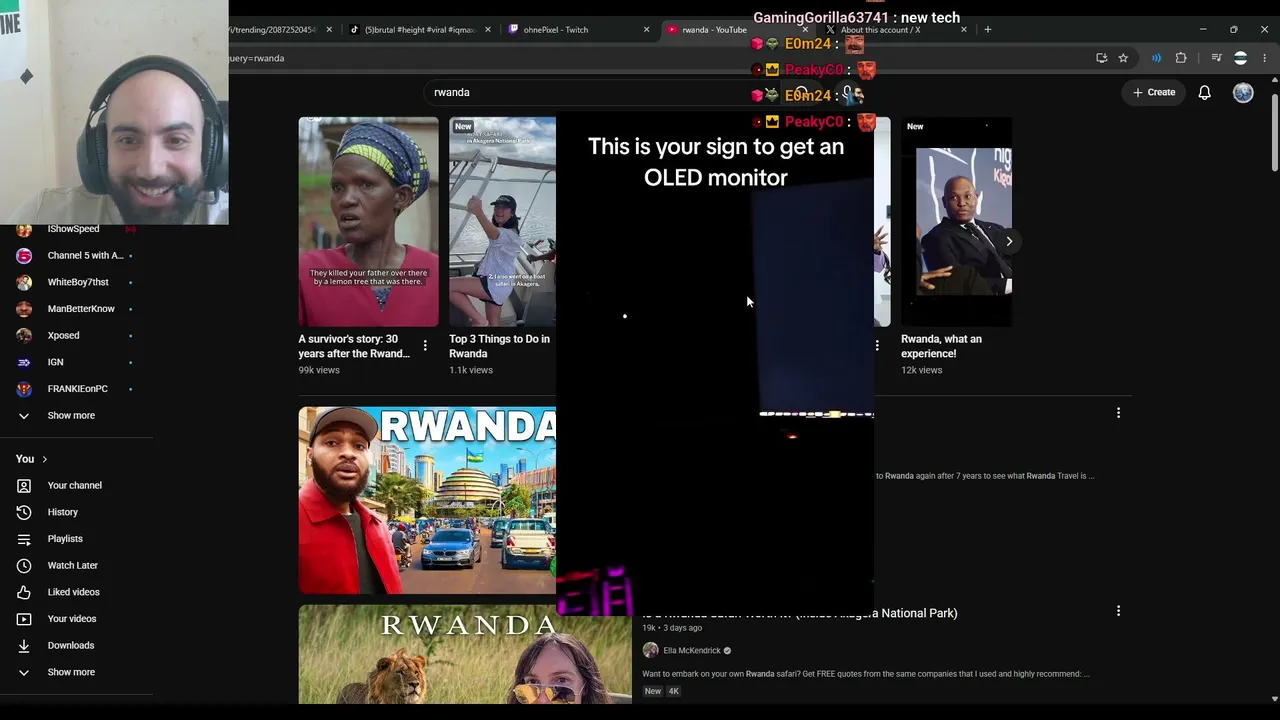Play Top 3 Things to Do in Rwanda short

tap(502, 222)
